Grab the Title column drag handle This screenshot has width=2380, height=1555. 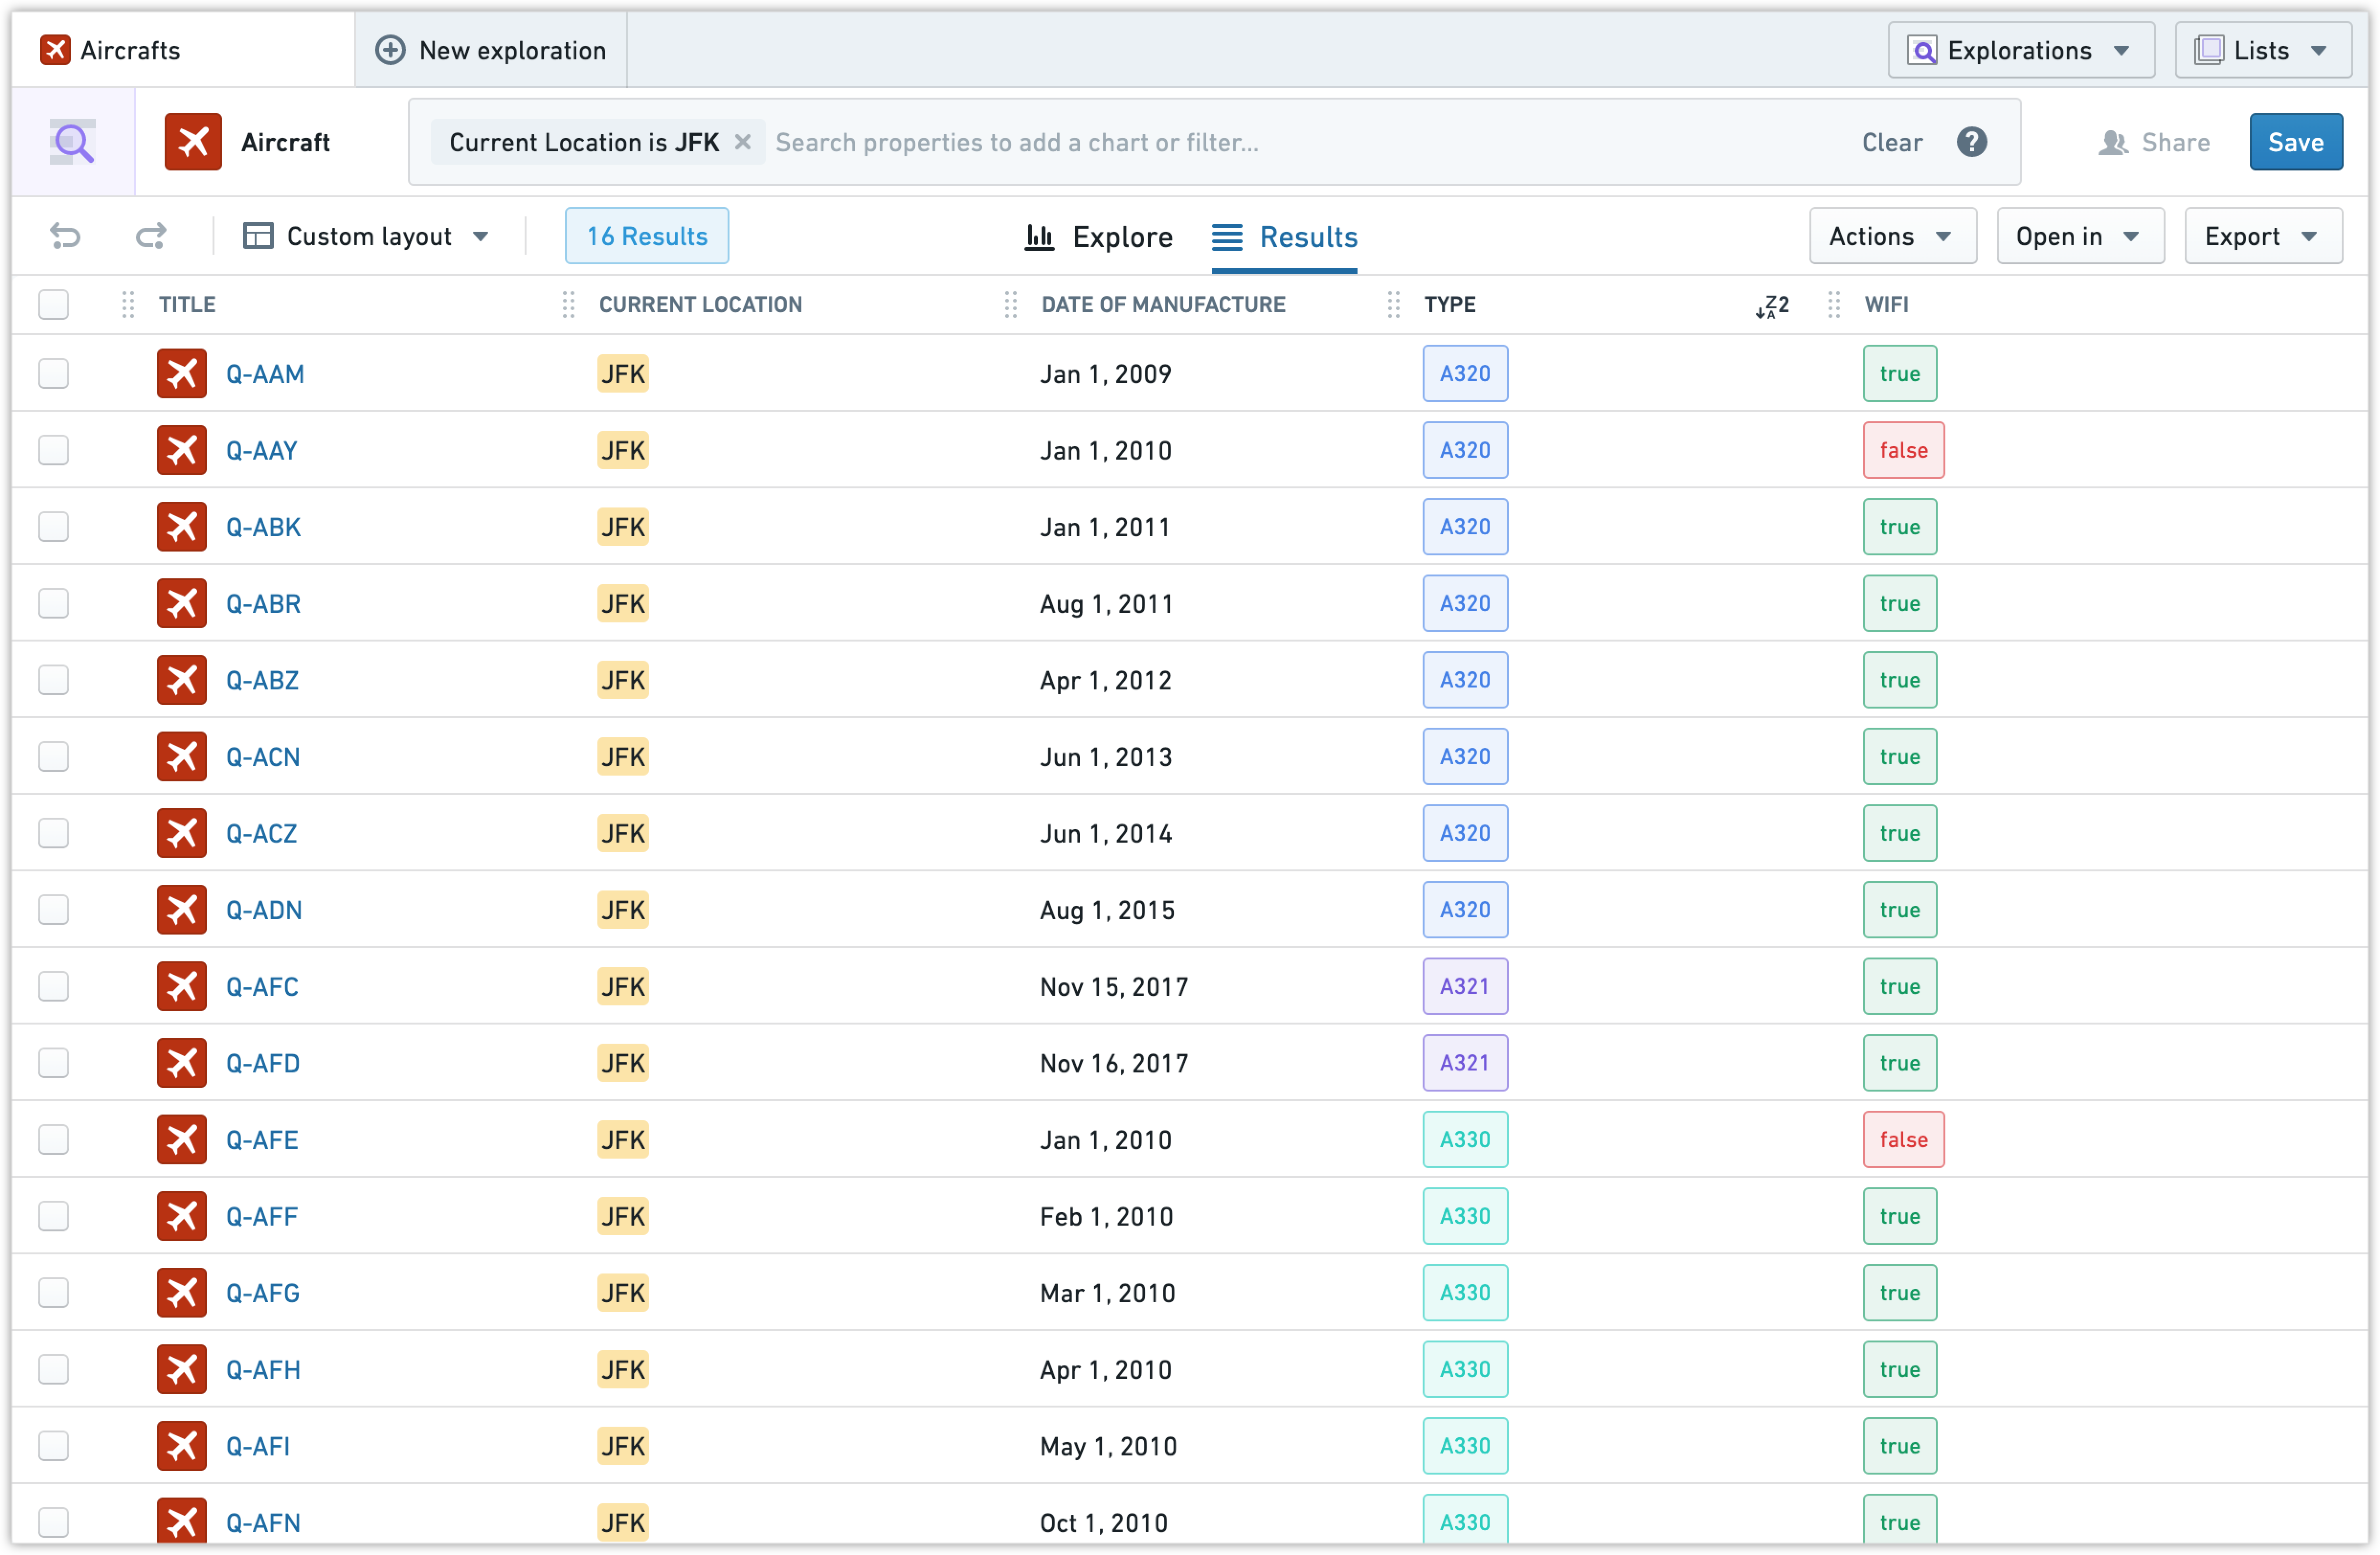(x=128, y=305)
